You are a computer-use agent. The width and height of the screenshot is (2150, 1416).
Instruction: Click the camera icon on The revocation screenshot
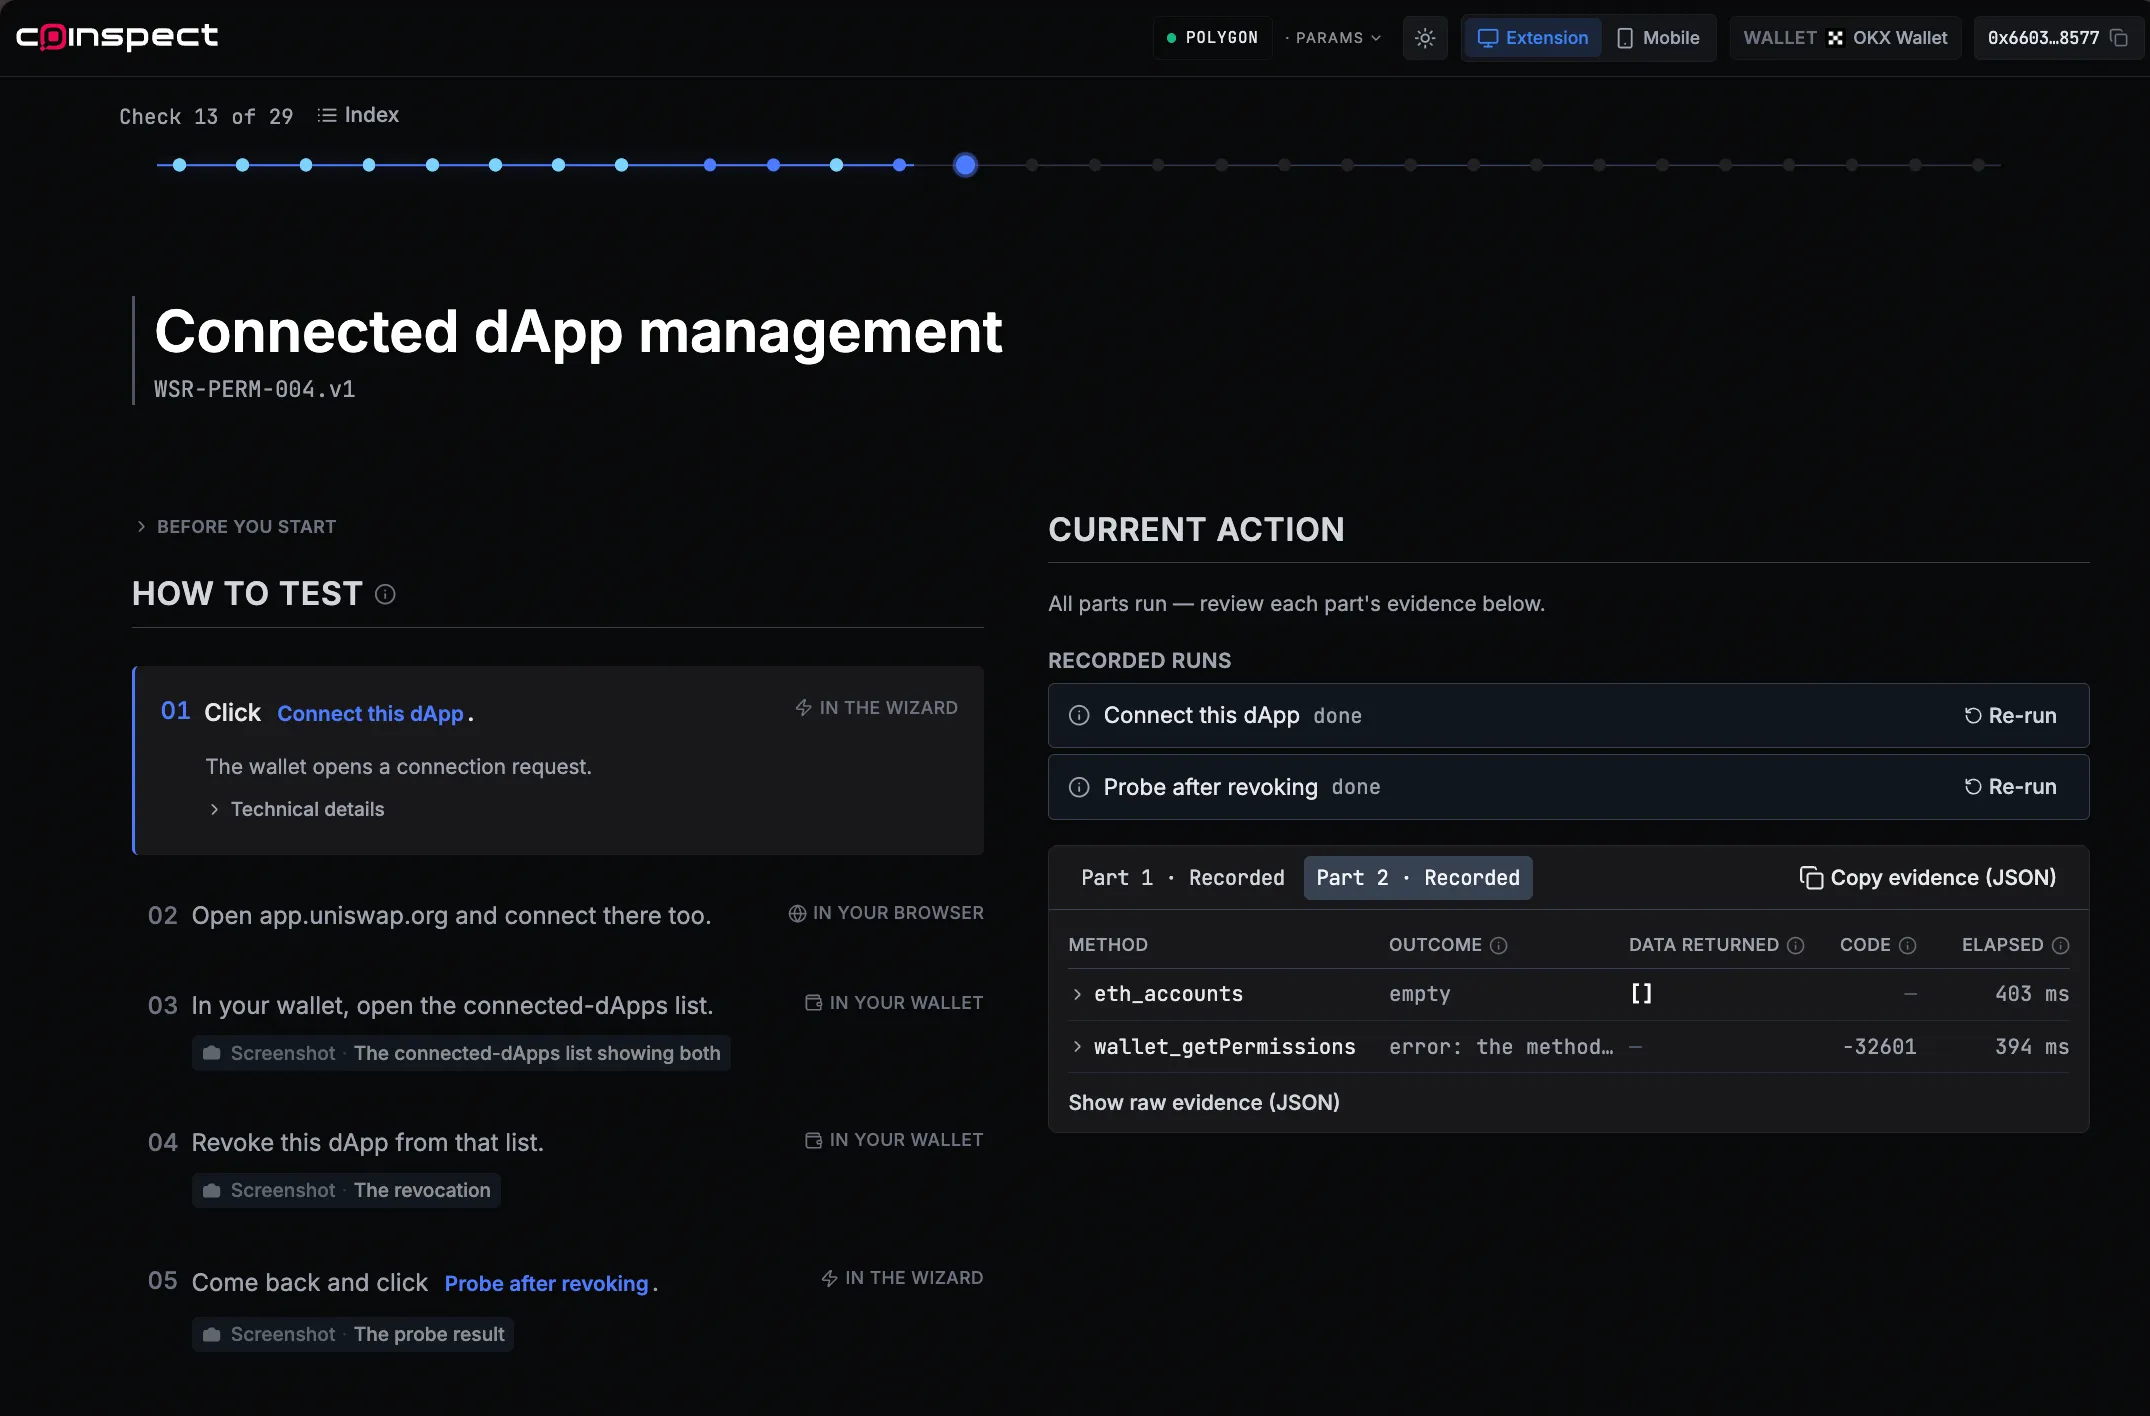tap(211, 1190)
